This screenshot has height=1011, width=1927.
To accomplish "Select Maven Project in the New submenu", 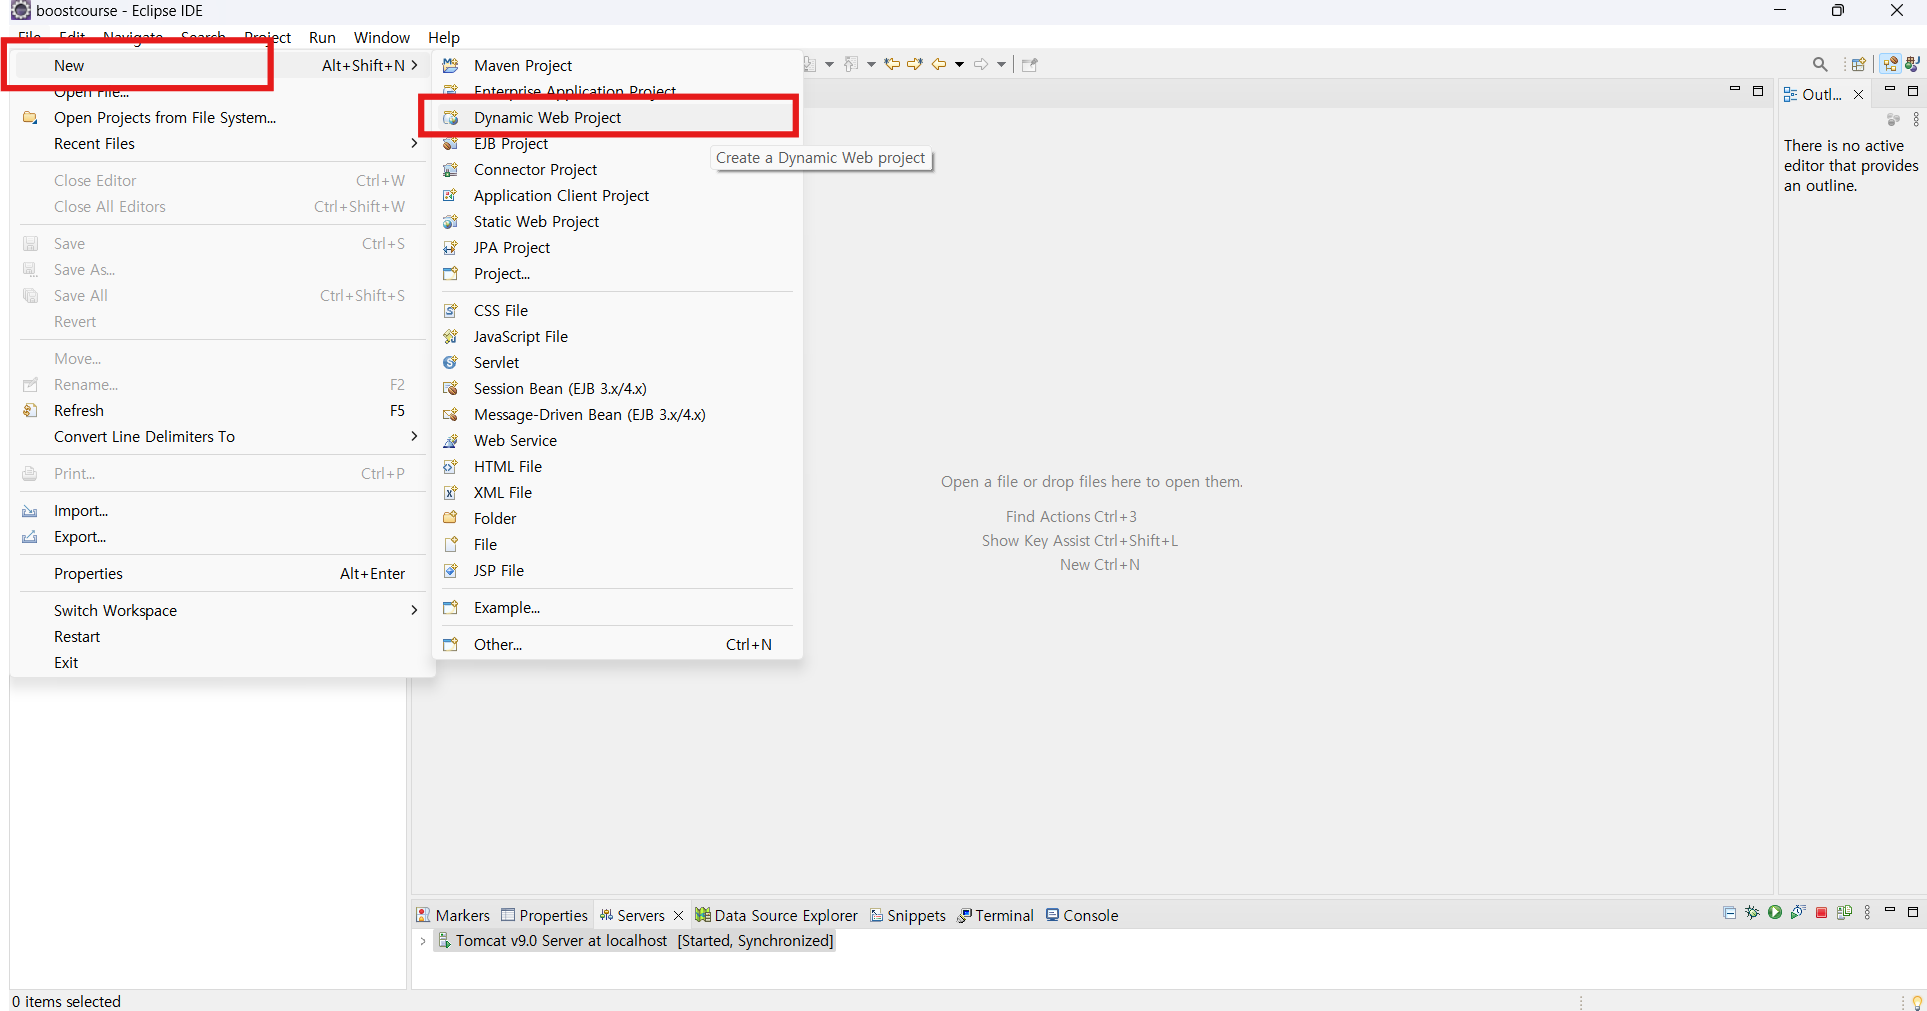I will (x=616, y=65).
